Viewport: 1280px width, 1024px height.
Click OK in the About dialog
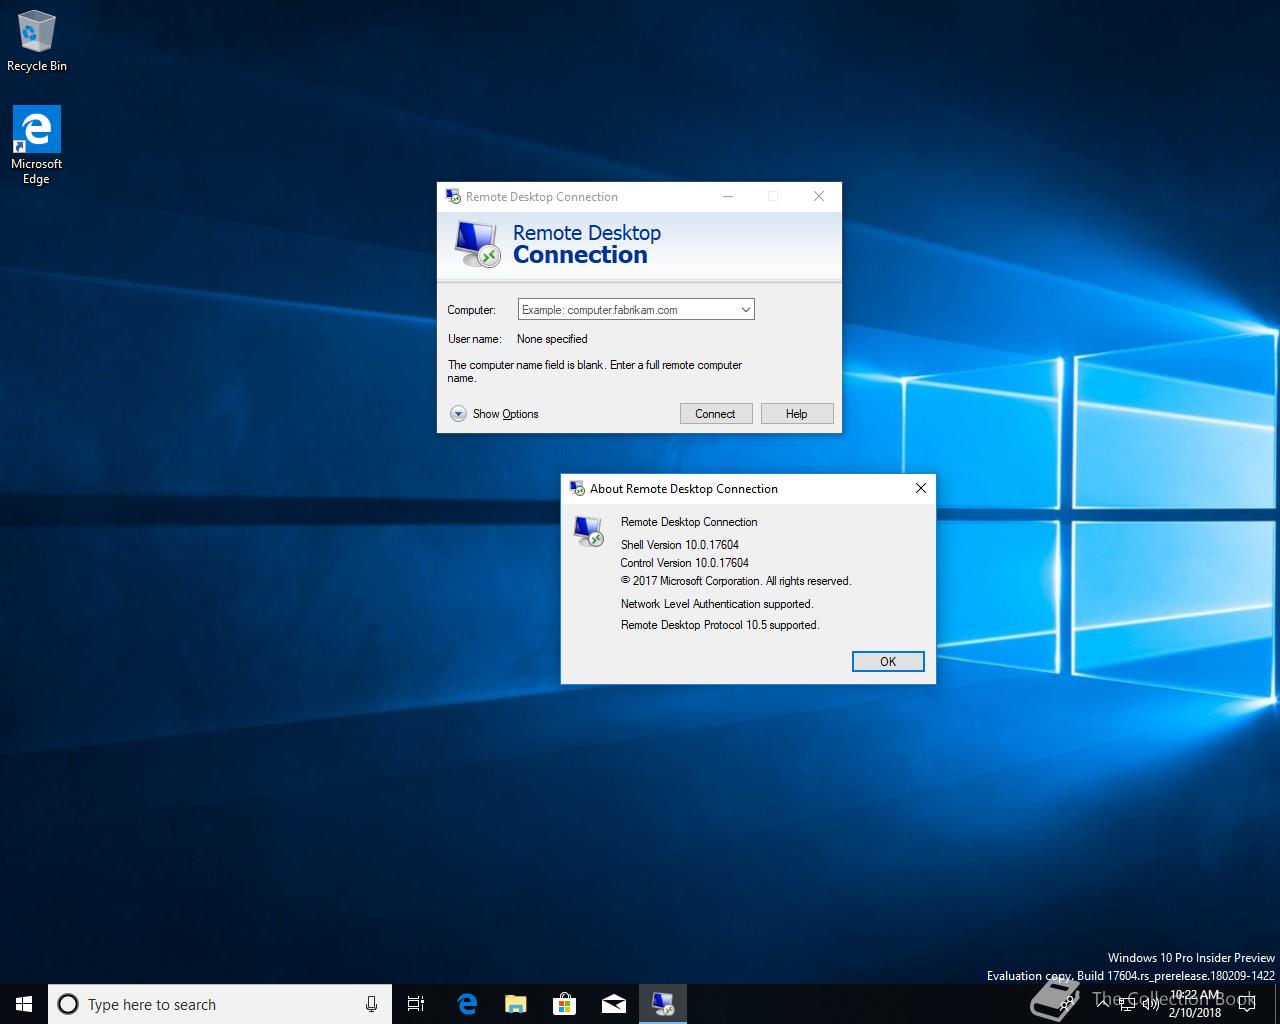pyautogui.click(x=888, y=661)
